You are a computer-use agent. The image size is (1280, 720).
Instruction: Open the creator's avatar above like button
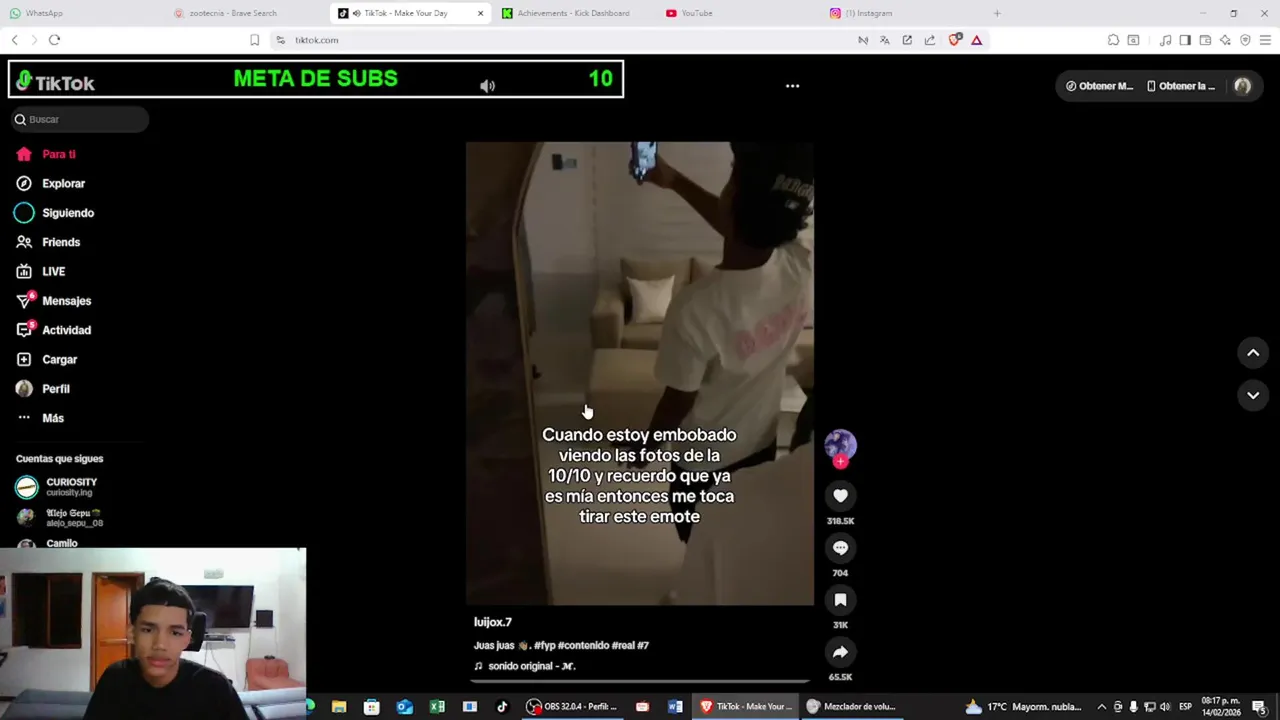[840, 445]
